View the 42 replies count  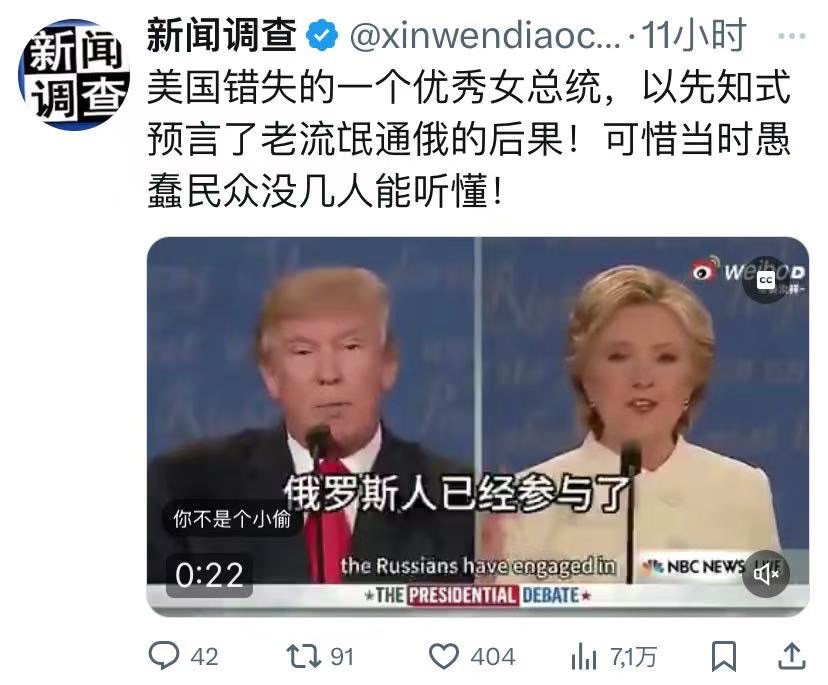click(204, 658)
